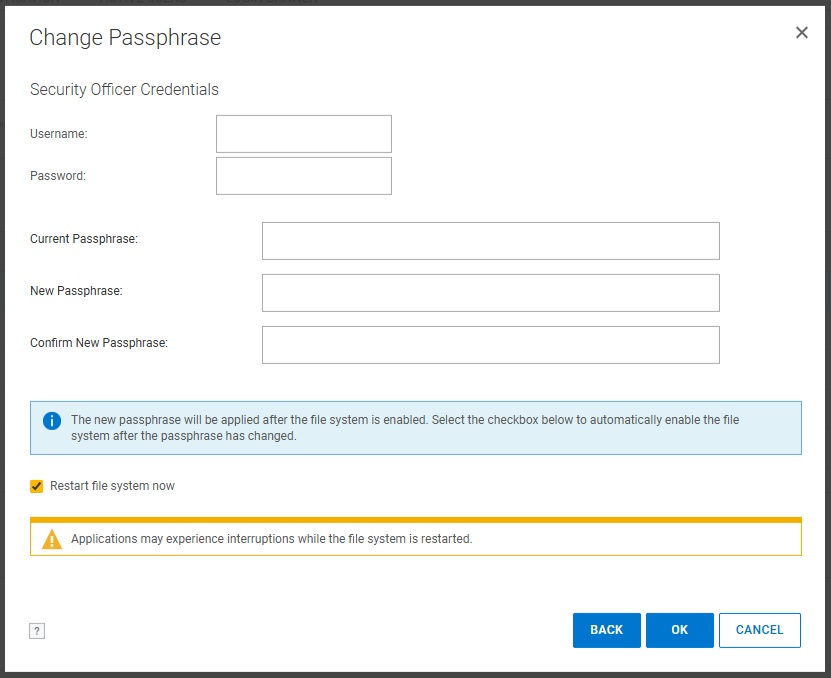Click the Confirm New Passphrase field

[490, 344]
